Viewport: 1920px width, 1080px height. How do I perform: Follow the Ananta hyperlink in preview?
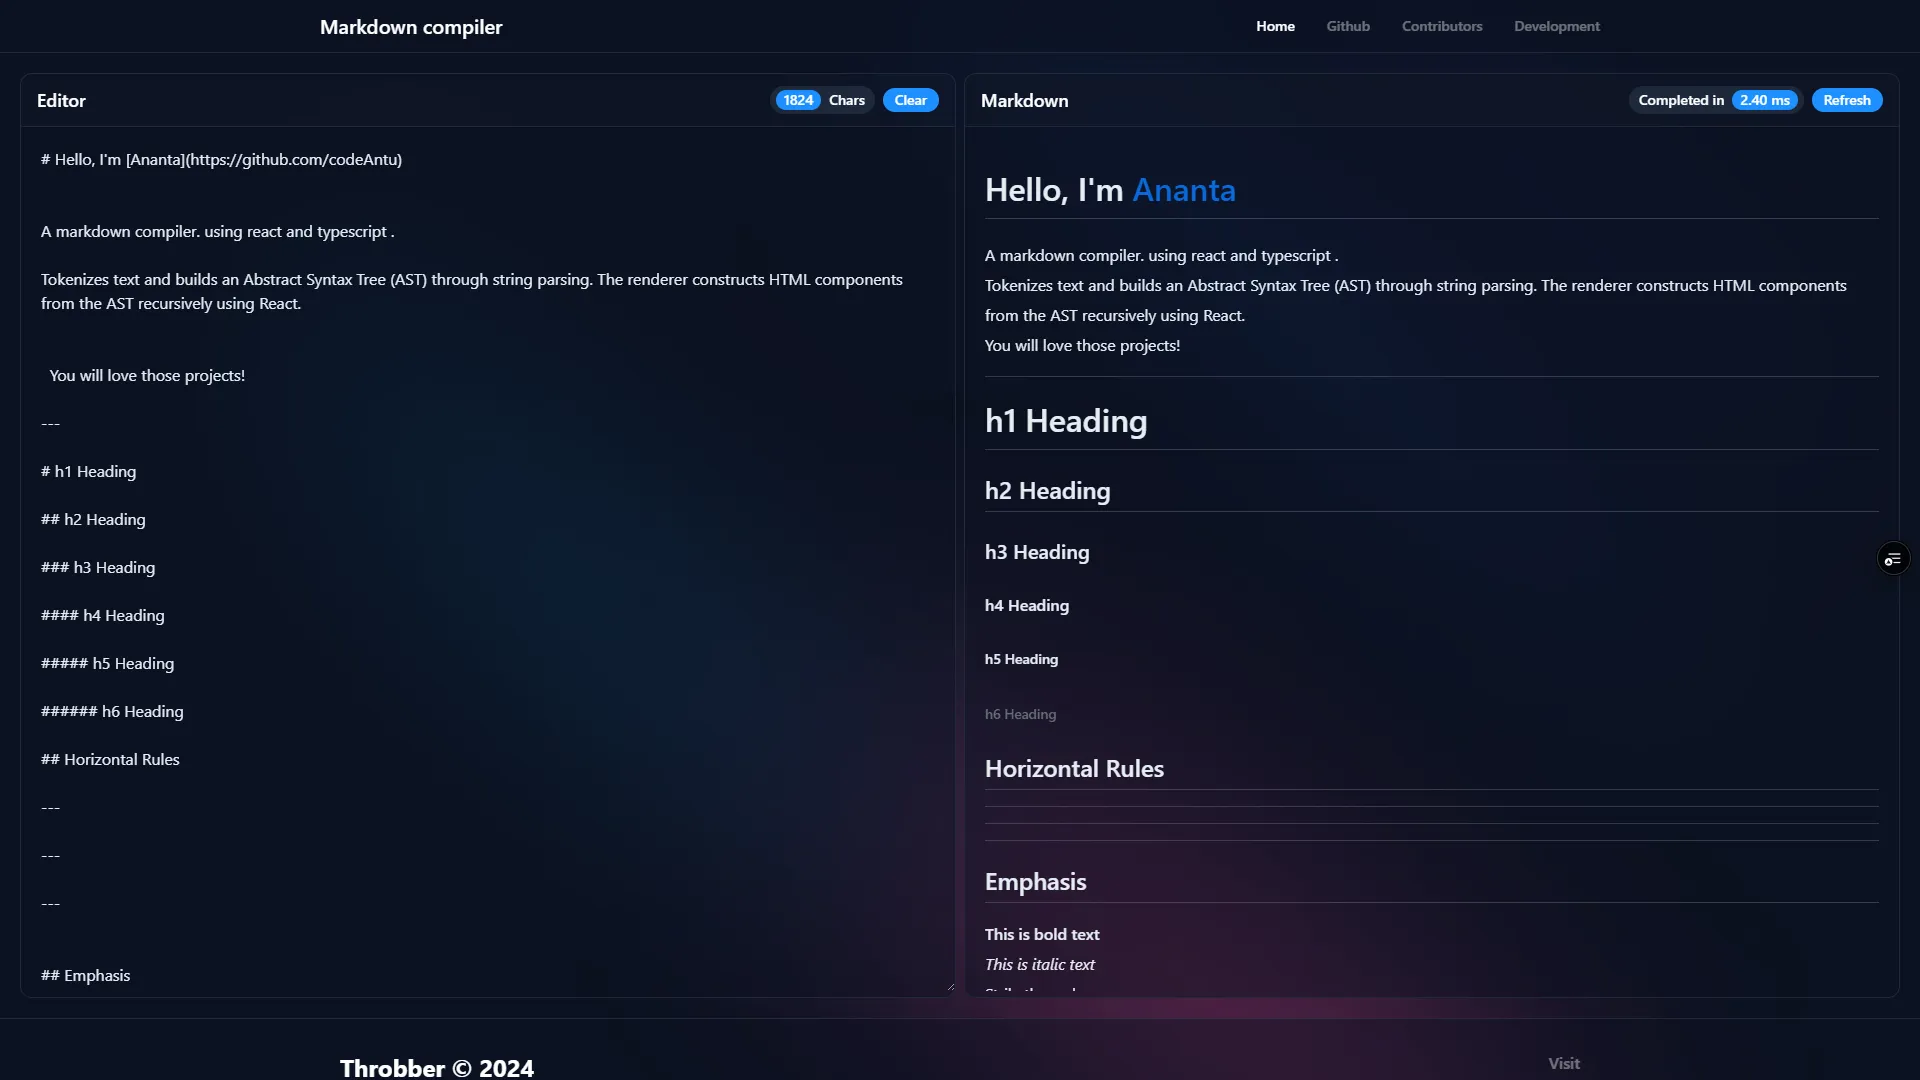tap(1184, 190)
